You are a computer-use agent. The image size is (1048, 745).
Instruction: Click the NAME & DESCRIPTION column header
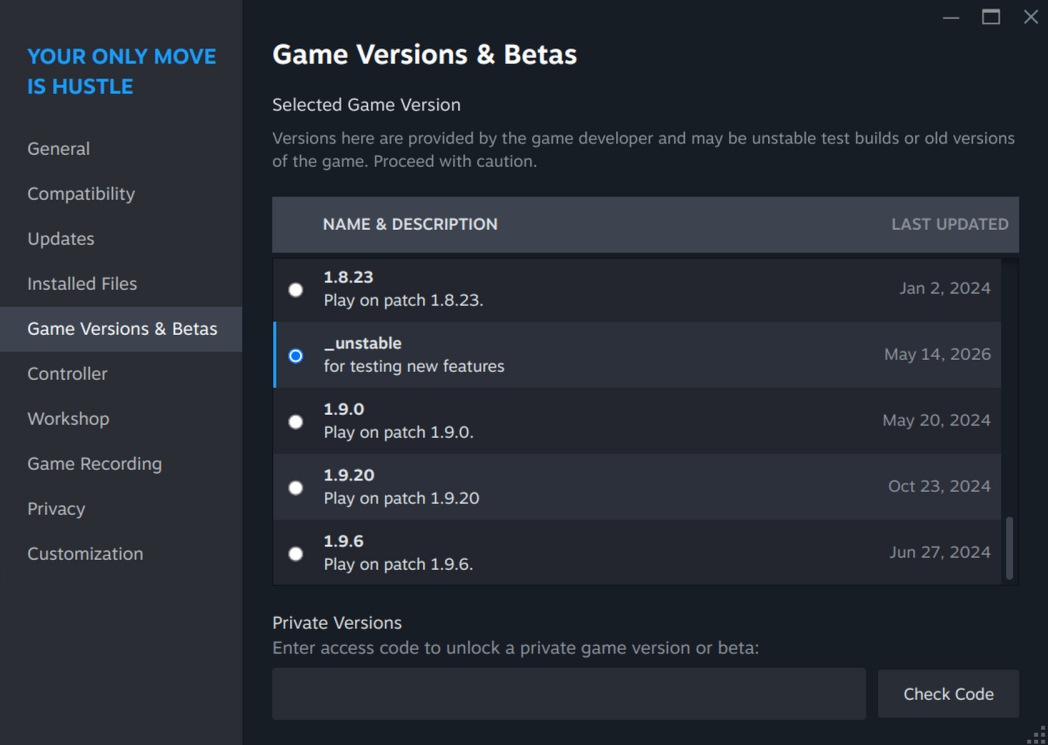(410, 225)
